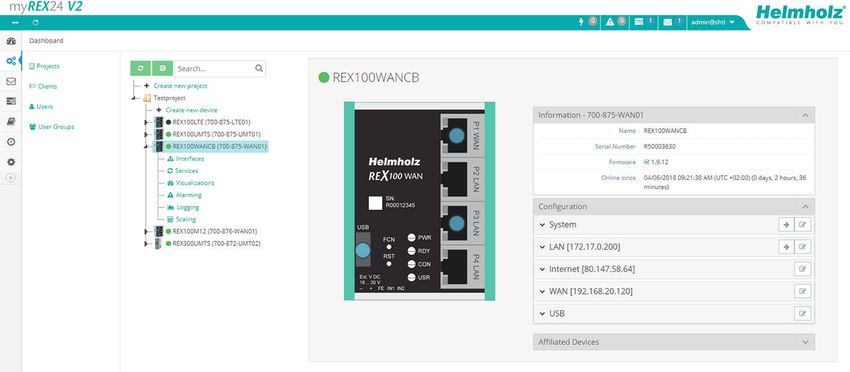Click the P3 LAN port hotspot on device image
The image size is (850, 372).
(x=457, y=223)
